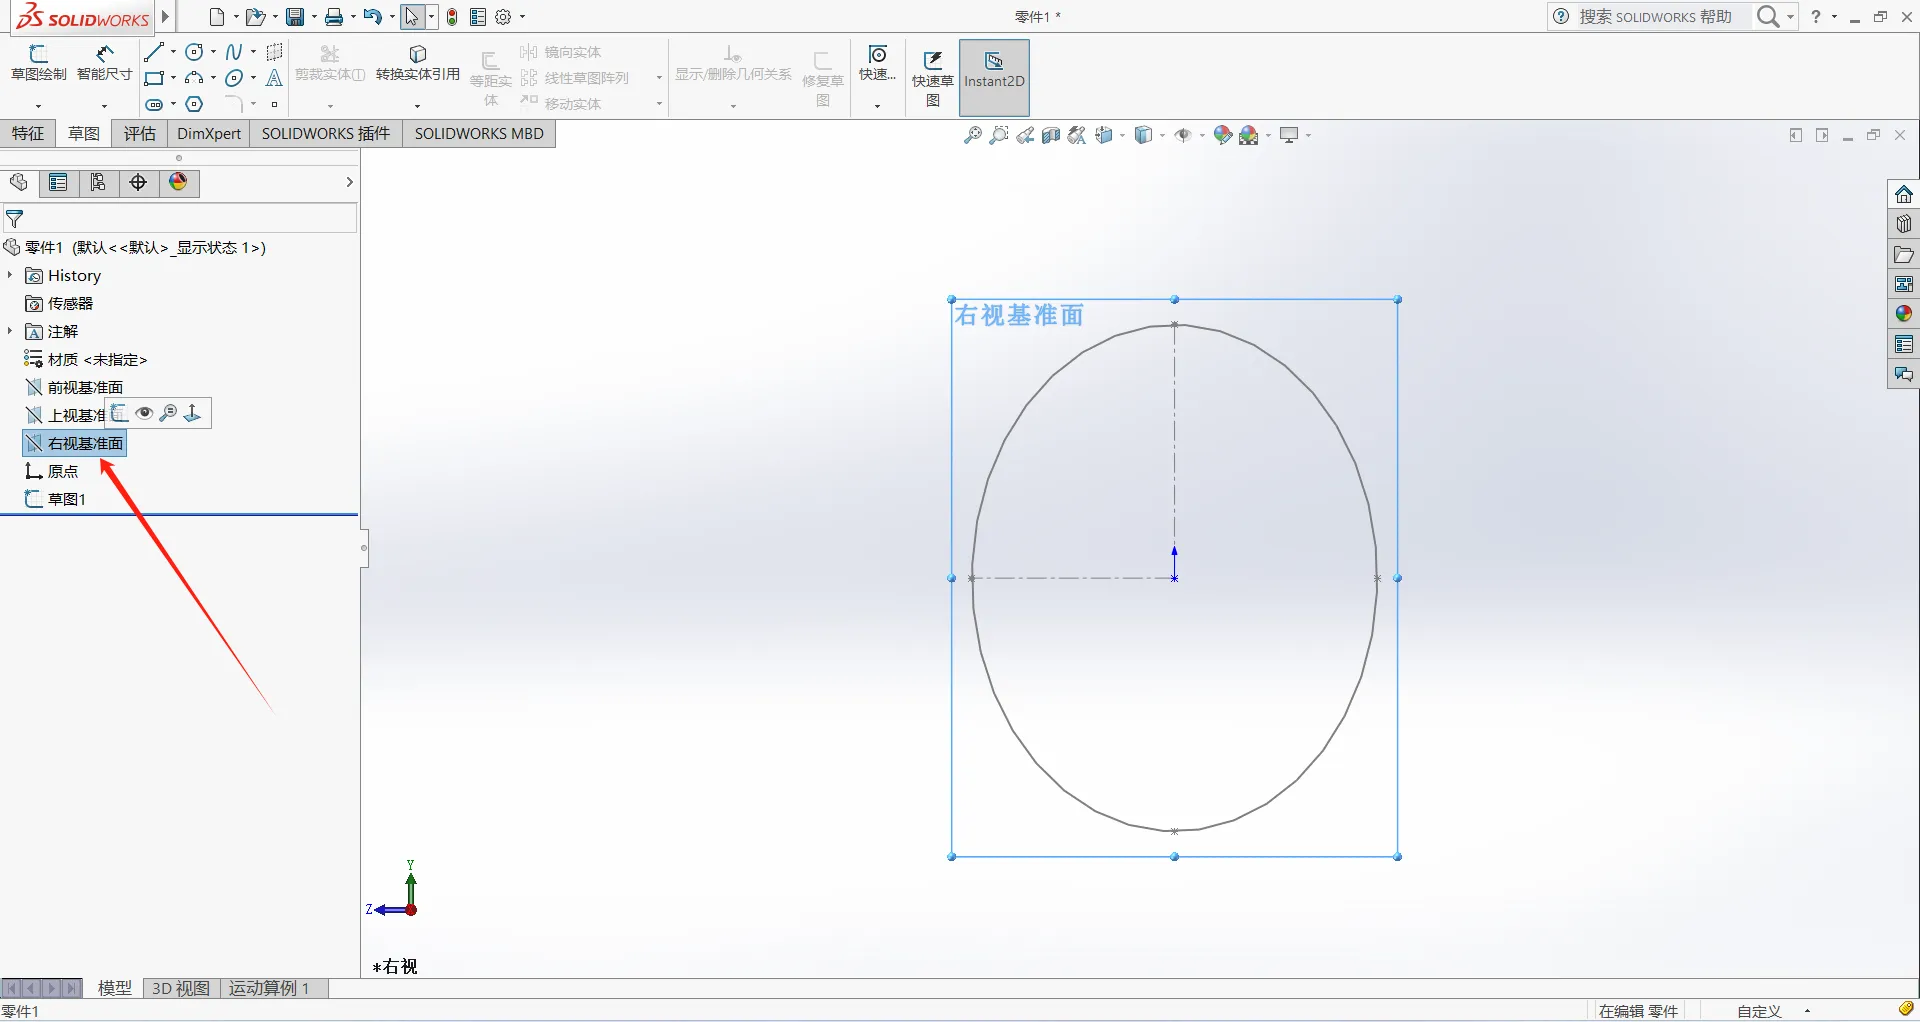
Task: Open the PropertyManager tab icon
Action: (x=58, y=182)
